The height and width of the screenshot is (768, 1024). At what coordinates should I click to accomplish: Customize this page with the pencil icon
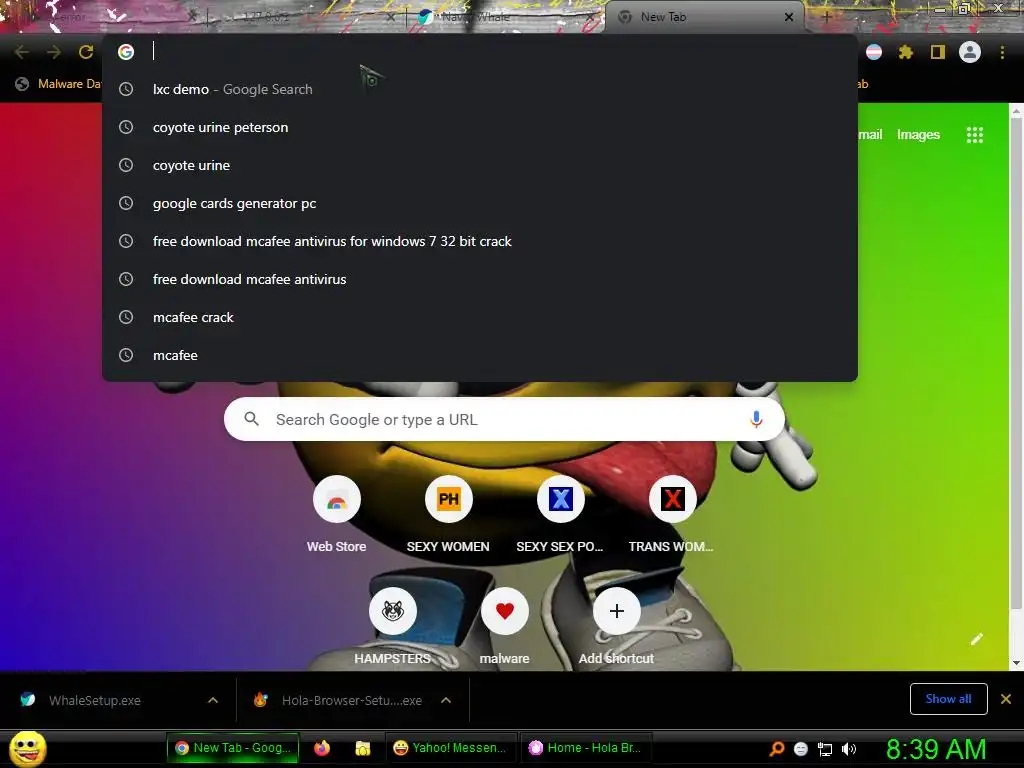[x=976, y=639]
